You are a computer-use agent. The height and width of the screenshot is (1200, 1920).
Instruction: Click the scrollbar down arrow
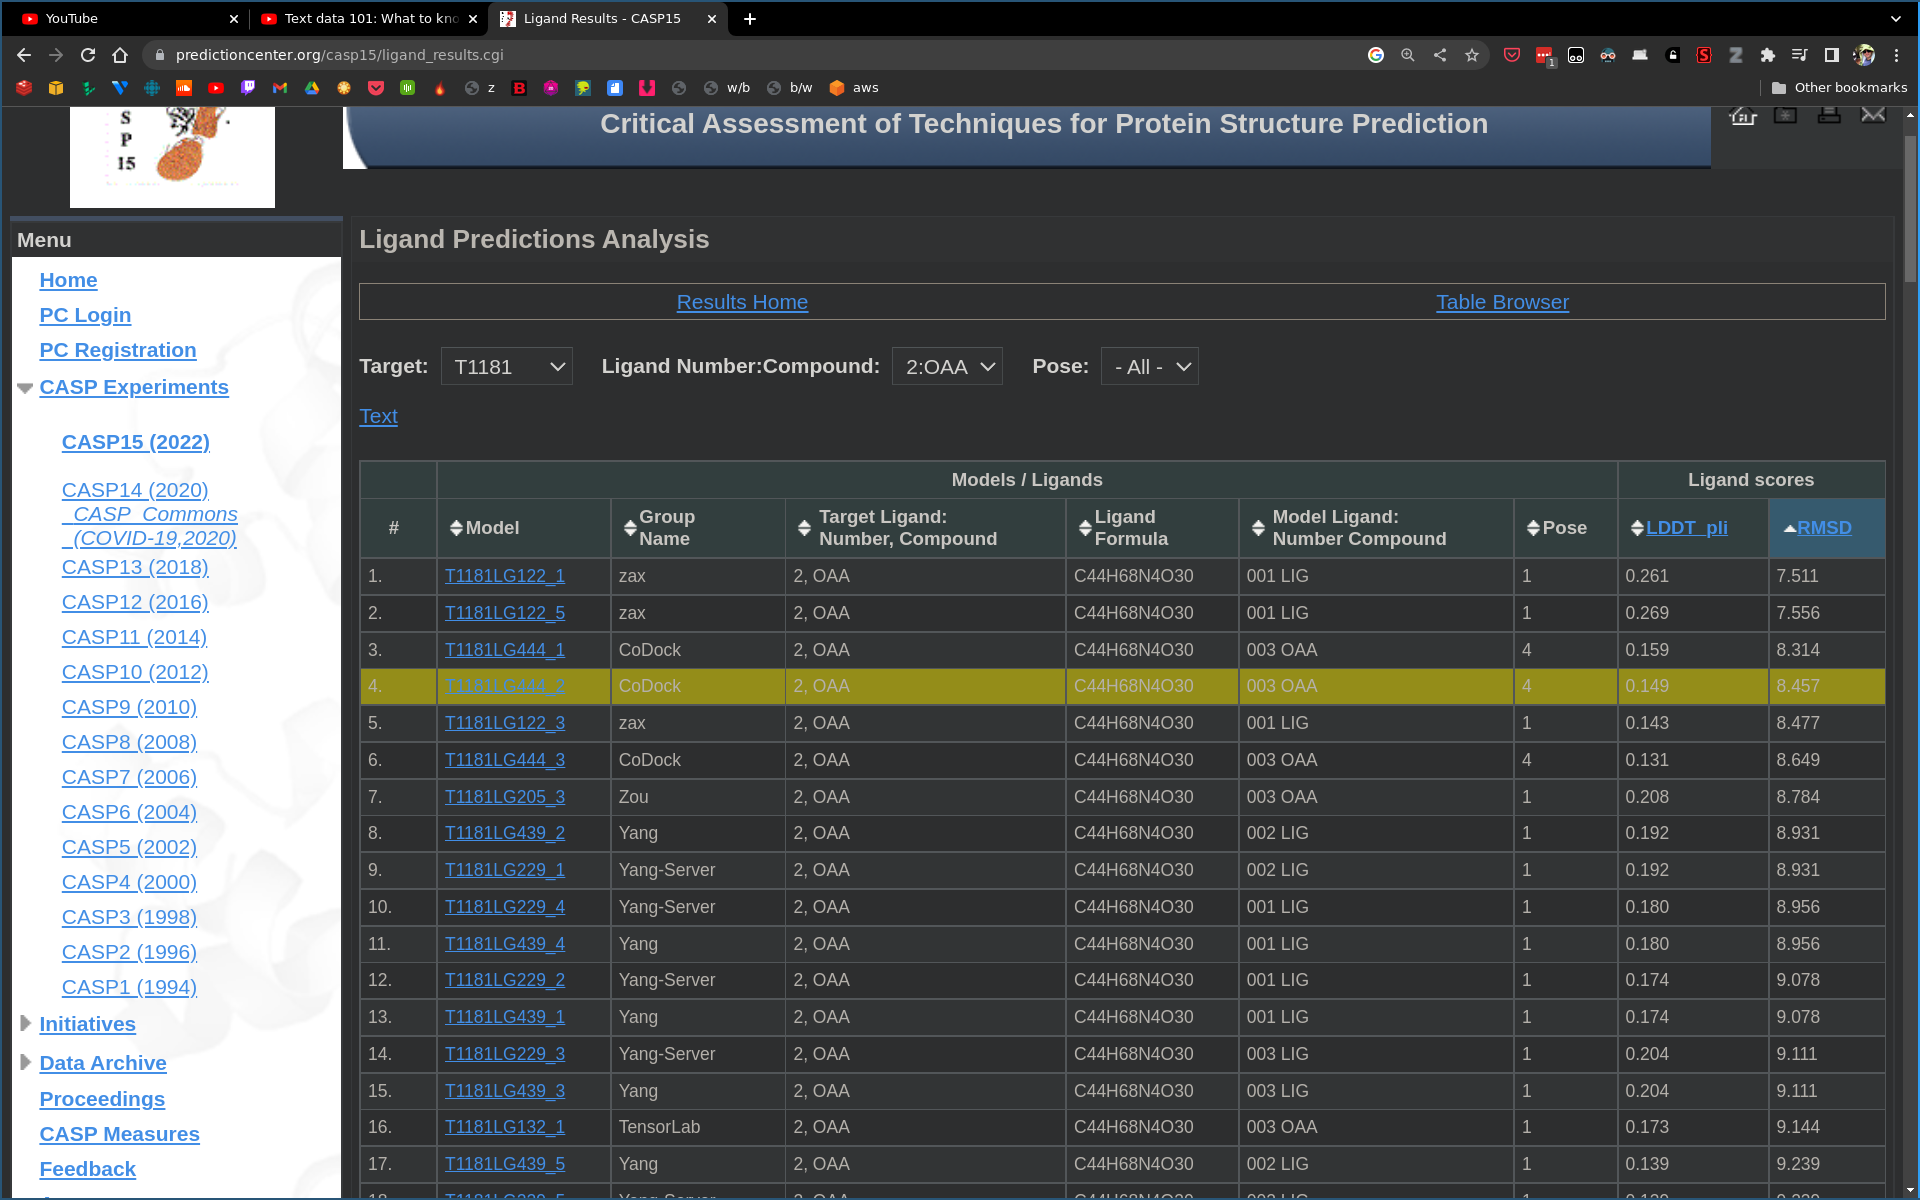tap(1910, 1190)
